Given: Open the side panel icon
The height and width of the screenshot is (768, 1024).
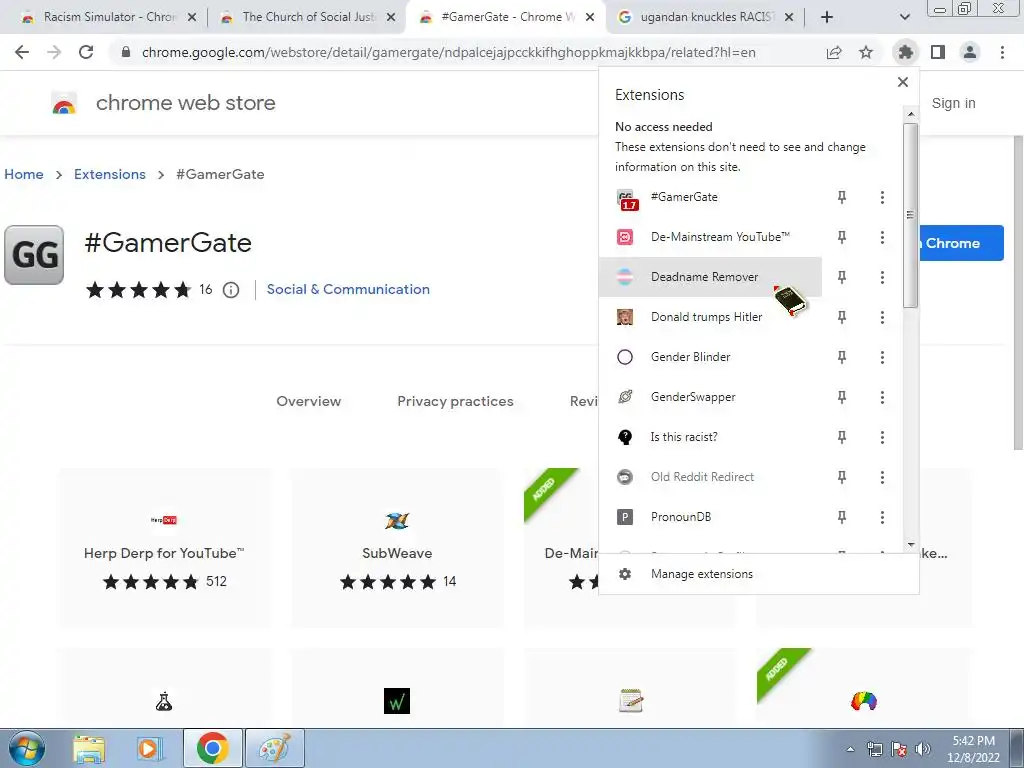Looking at the screenshot, I should pyautogui.click(x=938, y=52).
